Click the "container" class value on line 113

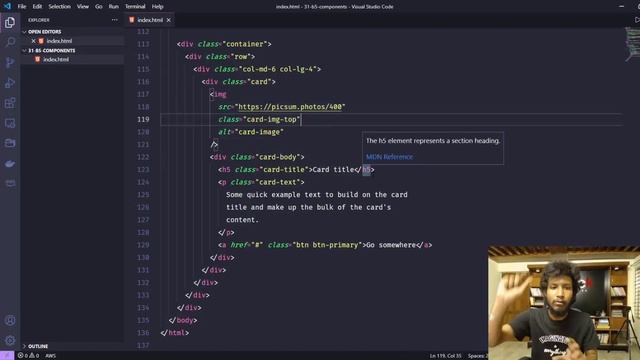[244, 44]
